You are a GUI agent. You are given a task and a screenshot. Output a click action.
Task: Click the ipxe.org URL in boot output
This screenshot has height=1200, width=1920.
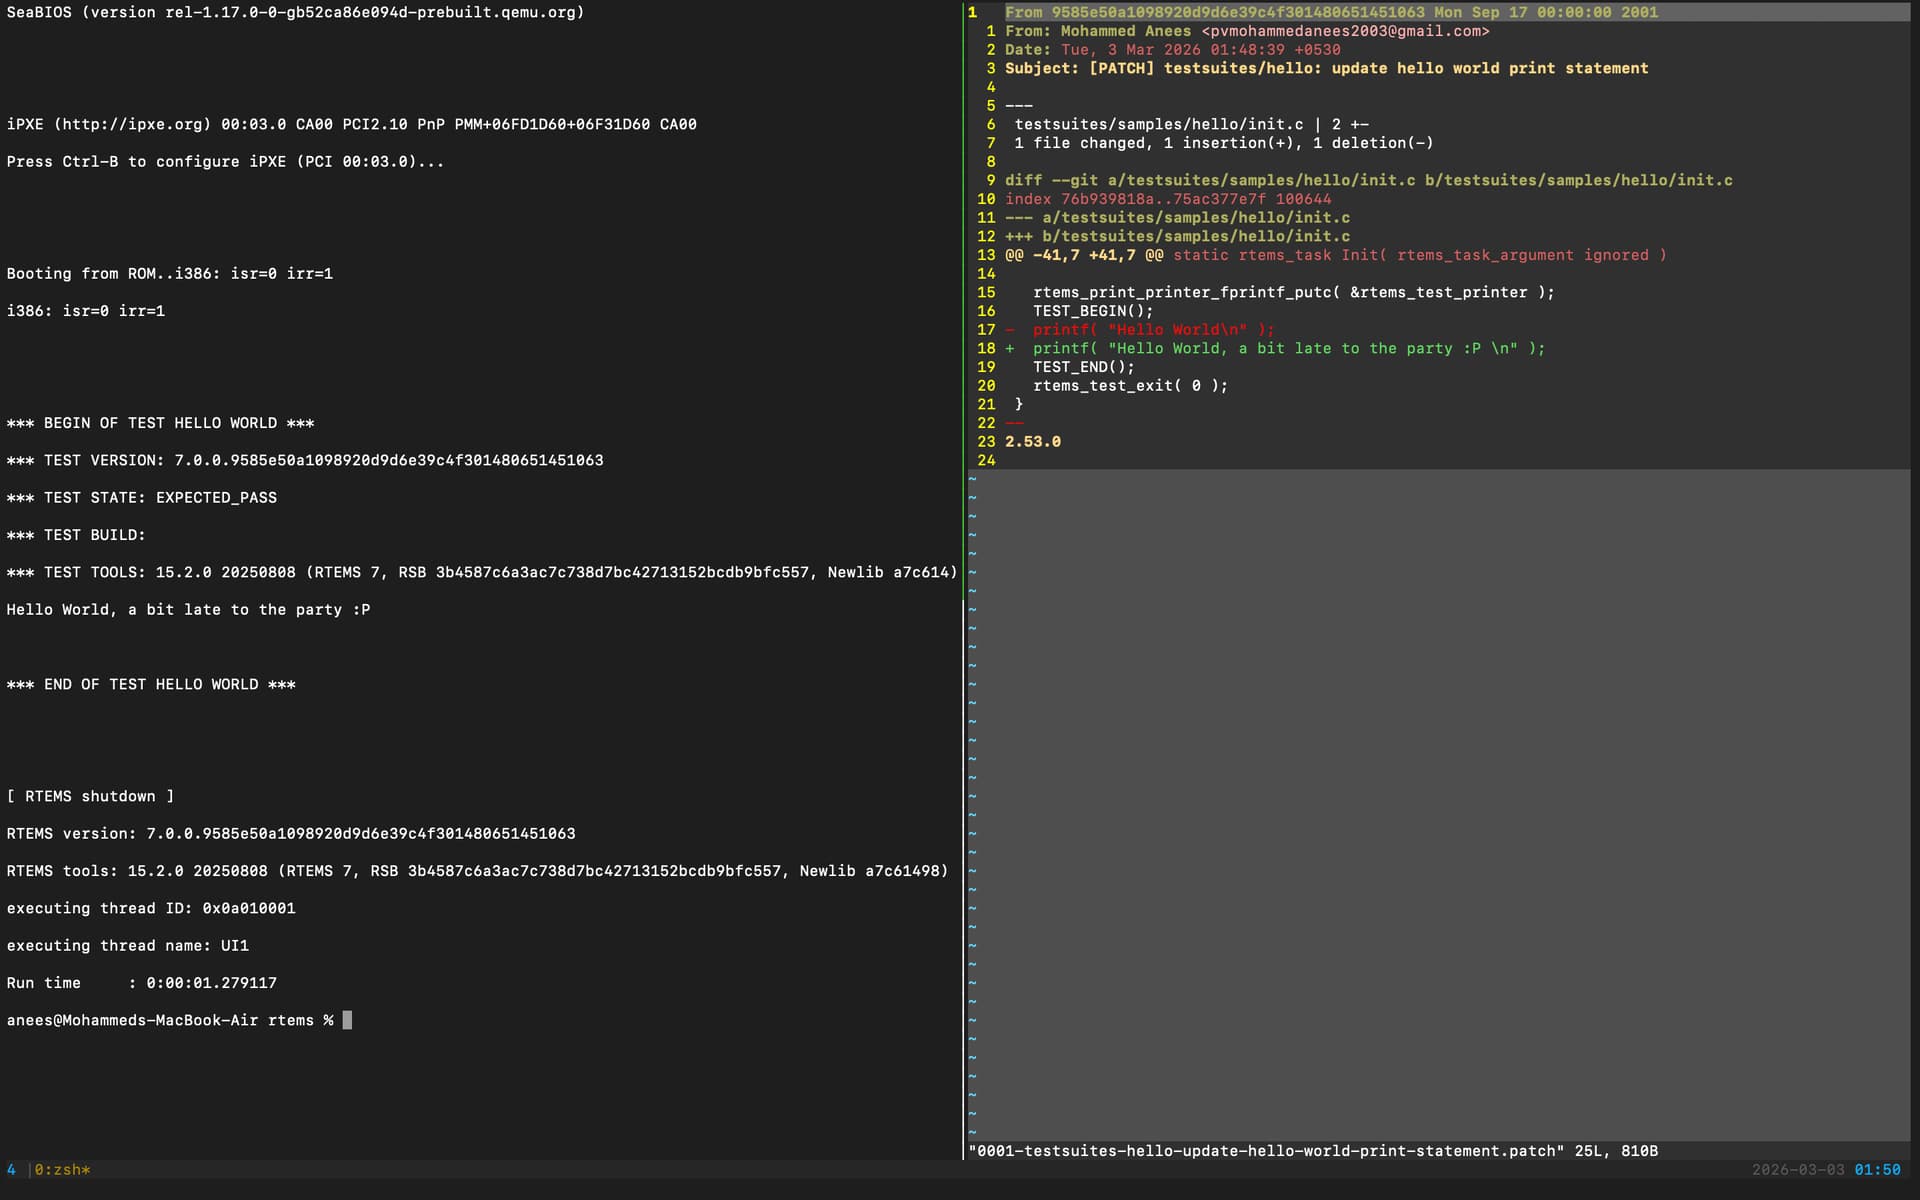[x=132, y=125]
